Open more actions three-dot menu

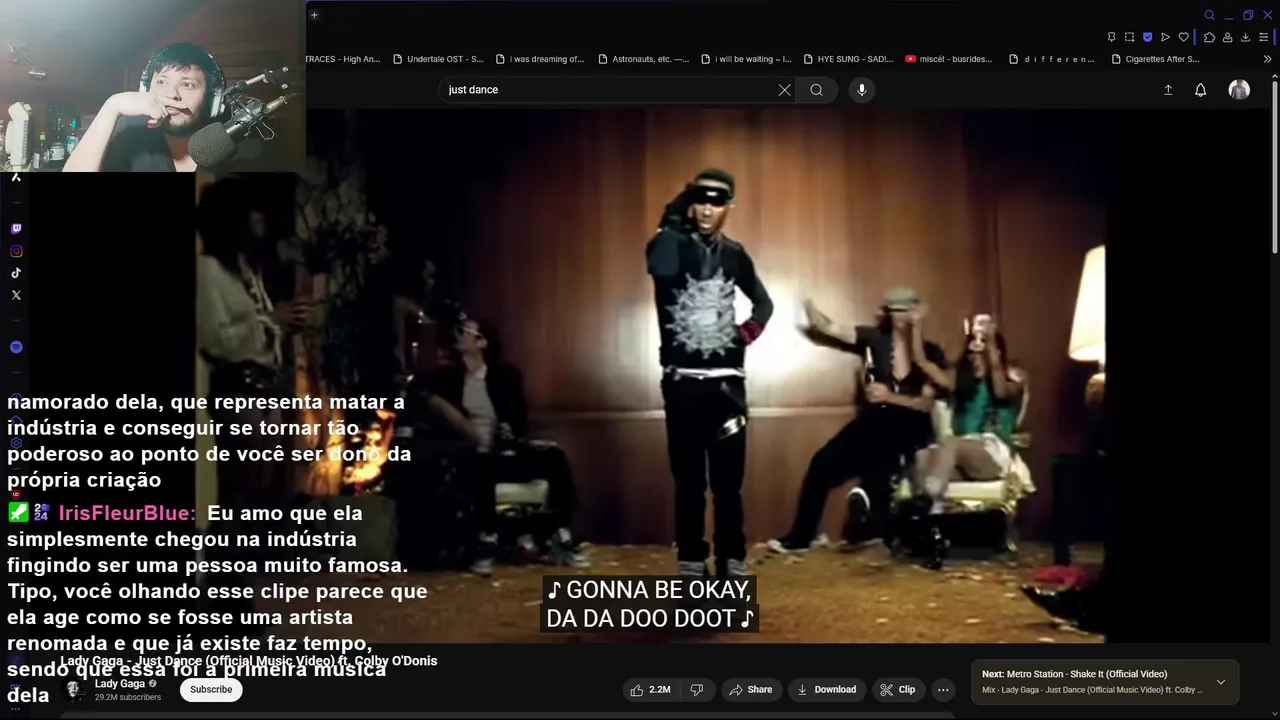point(943,689)
